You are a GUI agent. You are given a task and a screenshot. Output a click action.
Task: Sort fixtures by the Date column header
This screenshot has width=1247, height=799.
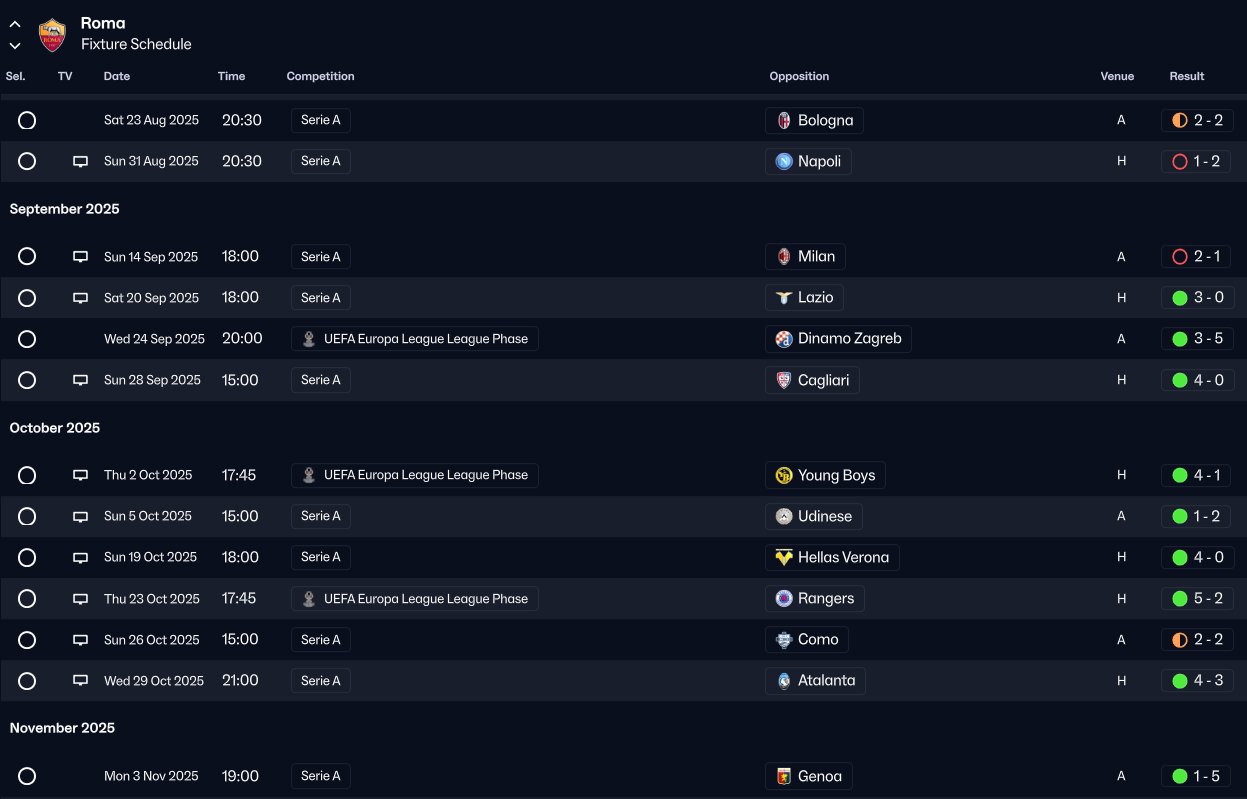point(117,77)
